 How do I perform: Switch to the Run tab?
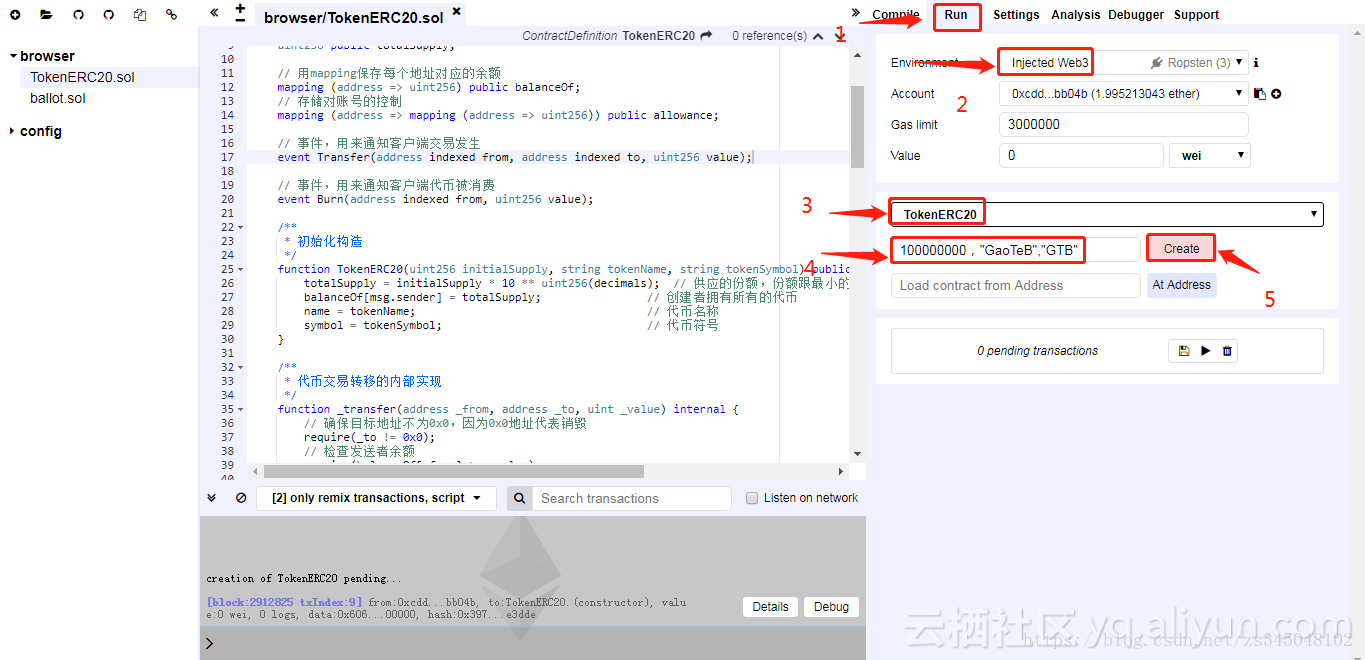956,15
